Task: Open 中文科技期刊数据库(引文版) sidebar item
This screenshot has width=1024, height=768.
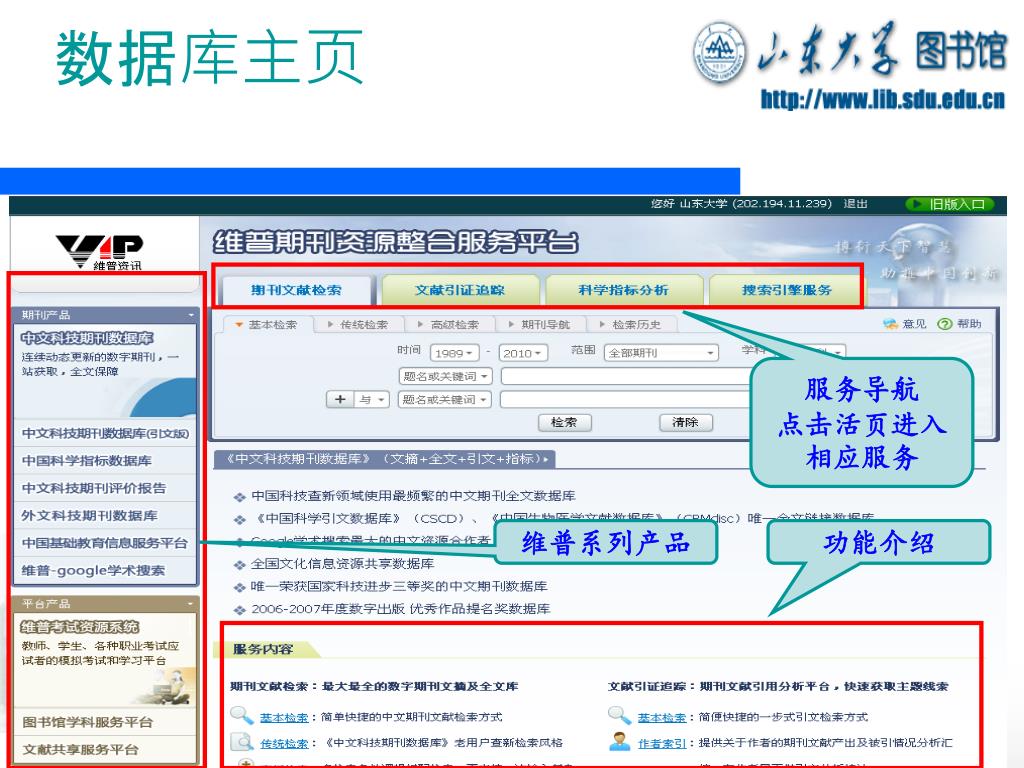Action: (x=105, y=434)
